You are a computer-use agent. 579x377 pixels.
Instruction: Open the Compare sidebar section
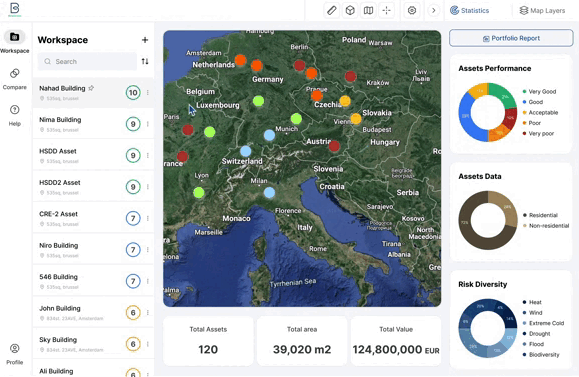click(x=14, y=79)
